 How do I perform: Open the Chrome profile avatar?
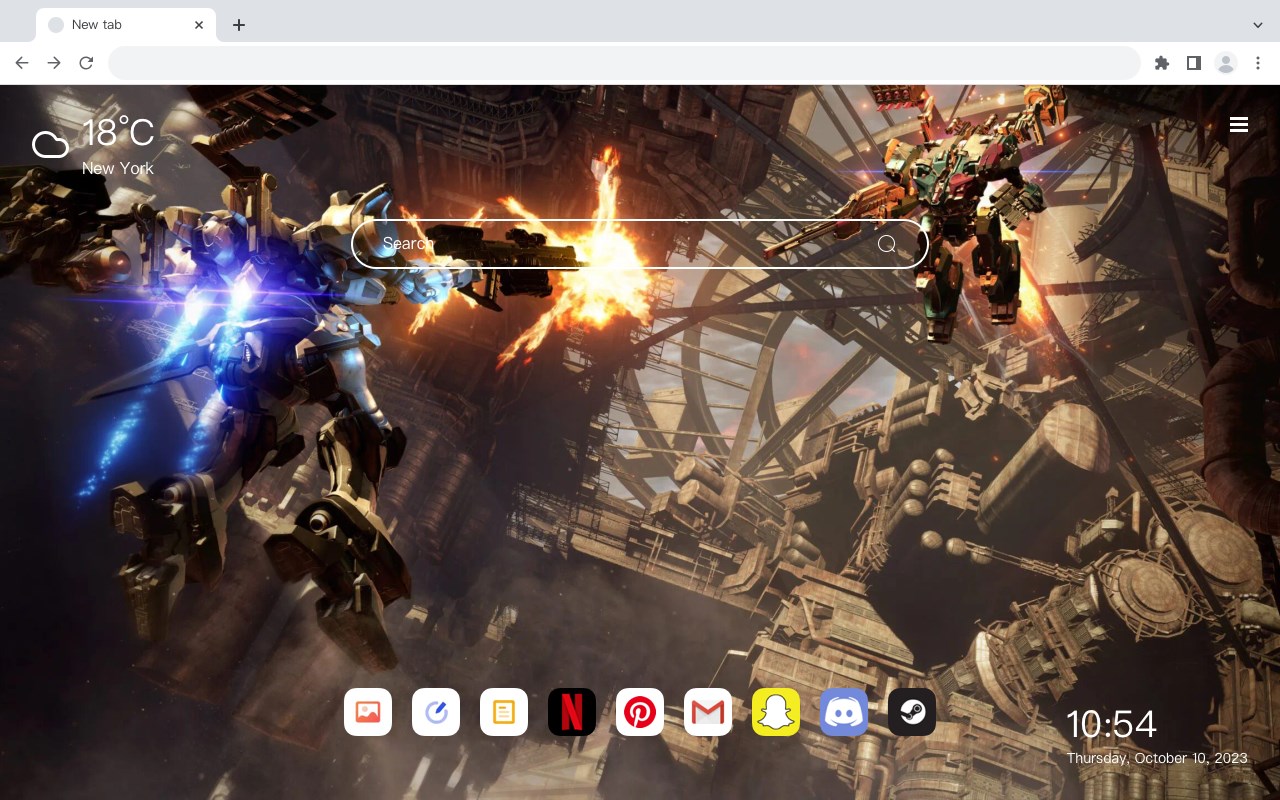pyautogui.click(x=1225, y=63)
